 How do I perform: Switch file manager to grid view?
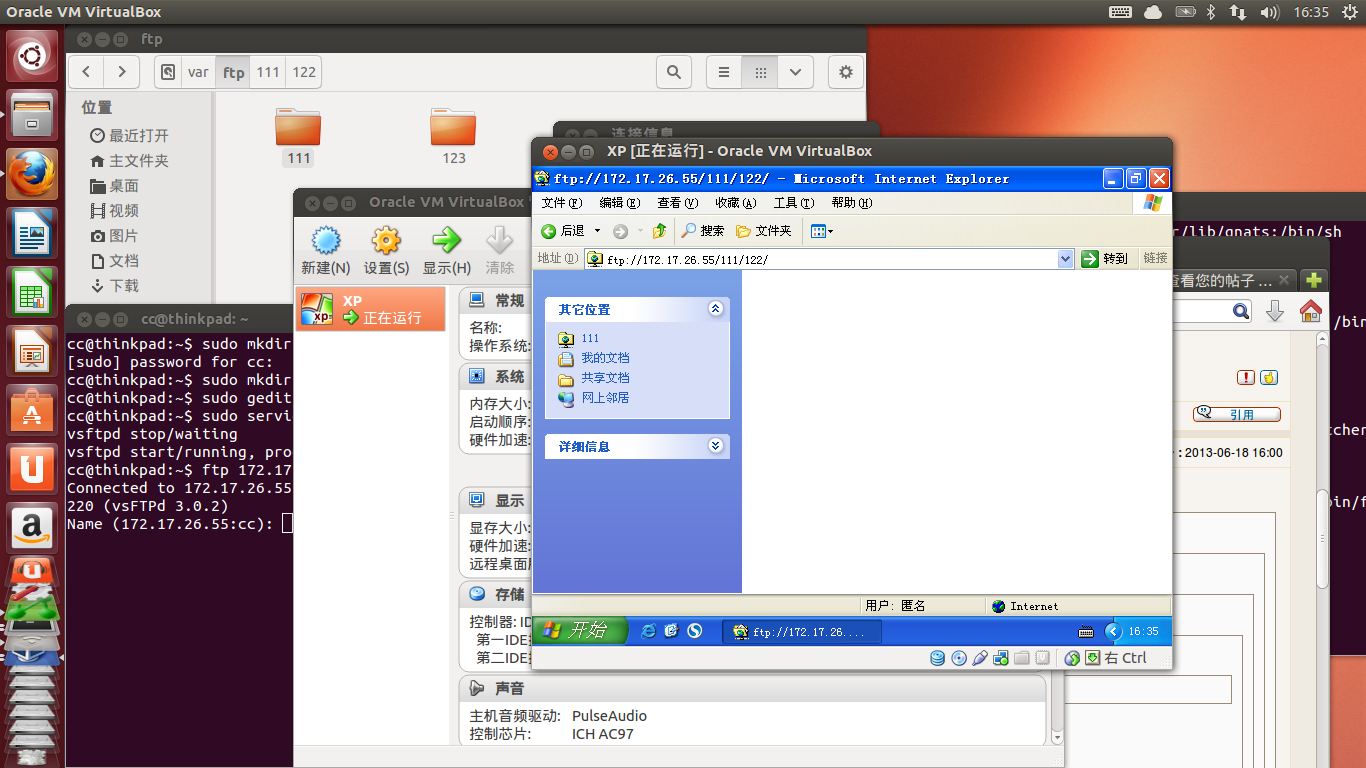[x=760, y=72]
